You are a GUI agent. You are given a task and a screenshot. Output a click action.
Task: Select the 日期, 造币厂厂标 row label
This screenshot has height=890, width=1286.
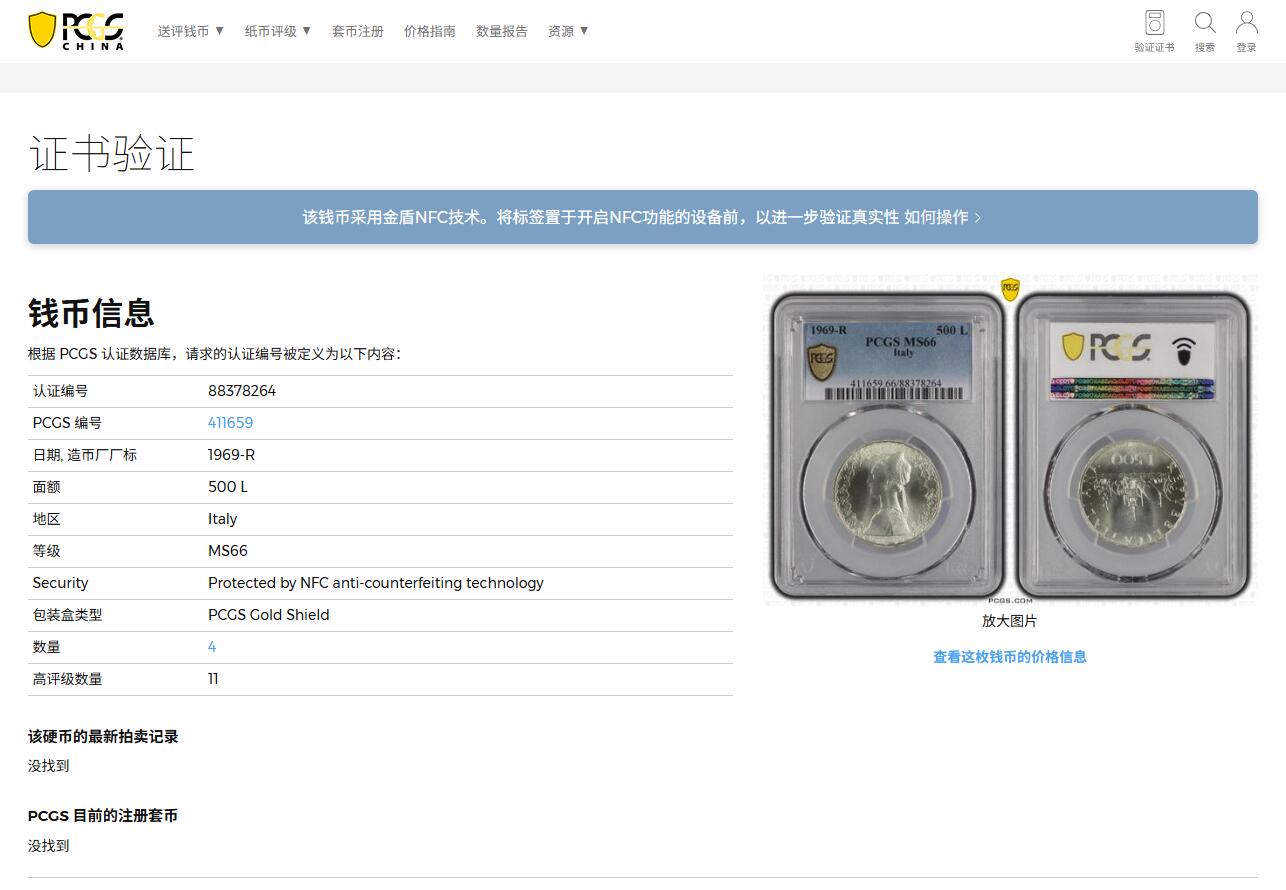(x=85, y=455)
